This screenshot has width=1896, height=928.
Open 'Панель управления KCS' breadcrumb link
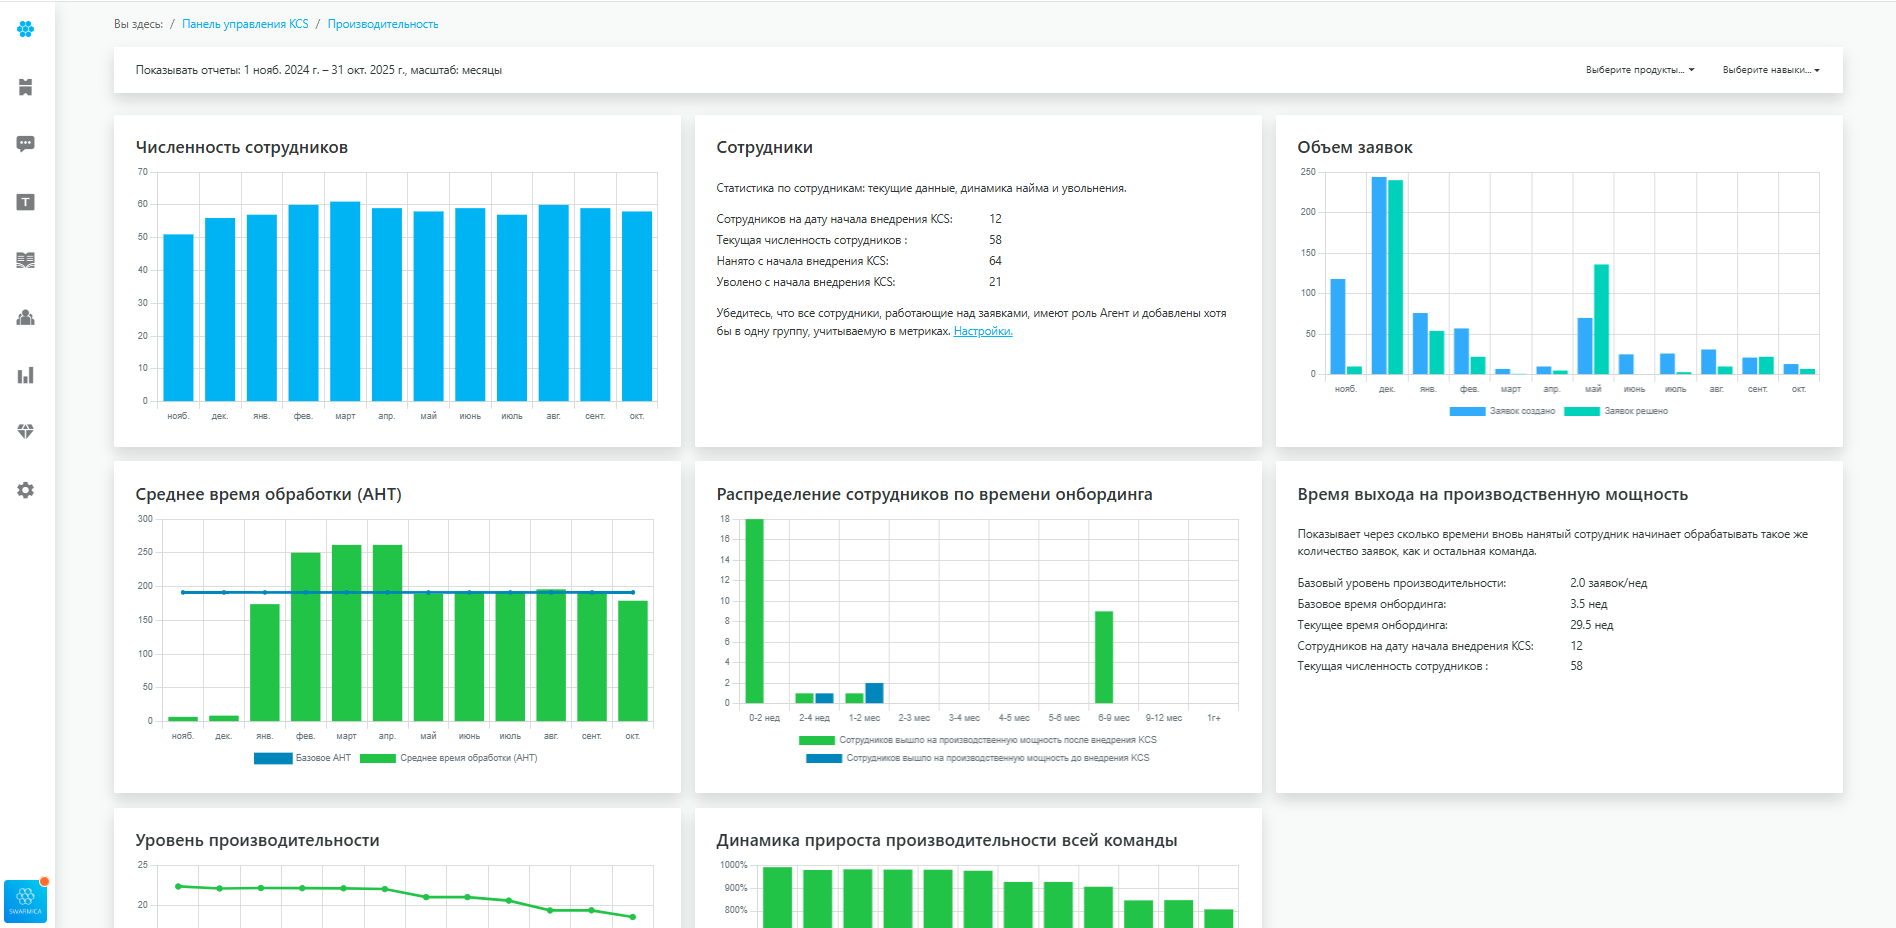pos(245,24)
